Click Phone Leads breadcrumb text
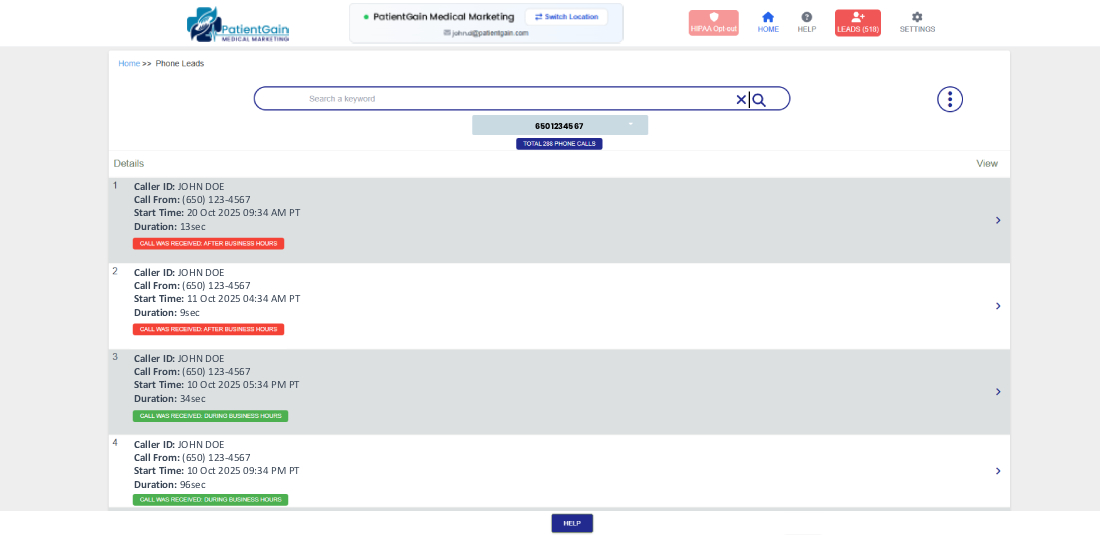1100x535 pixels. point(180,63)
